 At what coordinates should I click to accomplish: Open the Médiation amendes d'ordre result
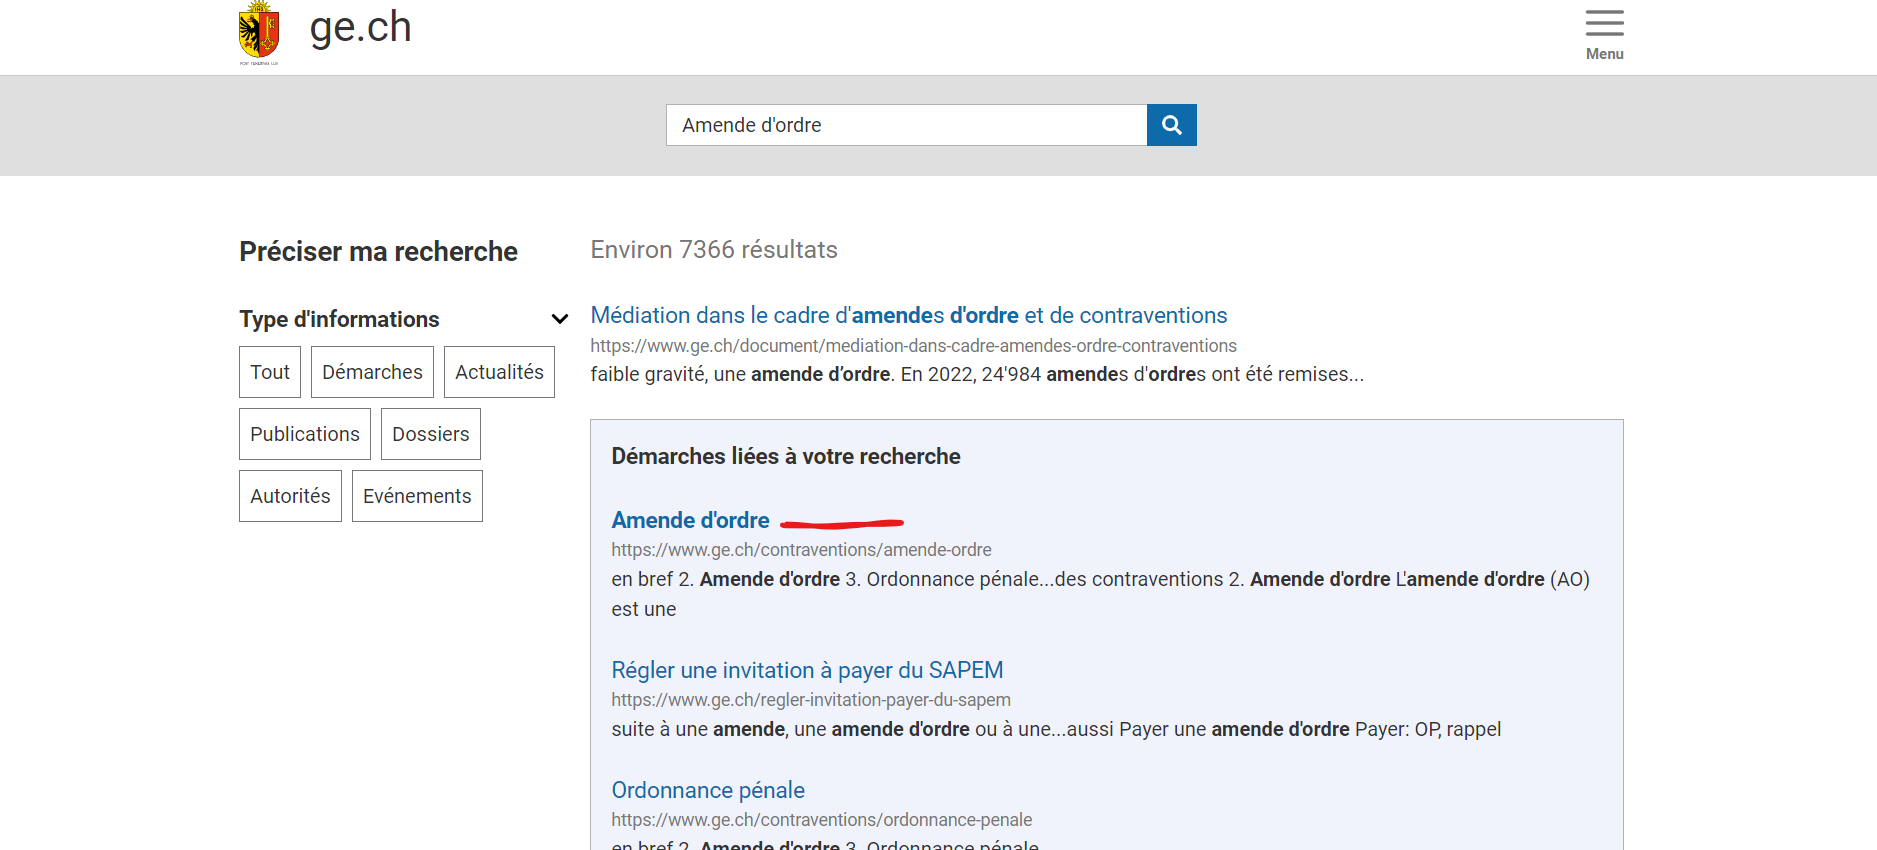(908, 315)
